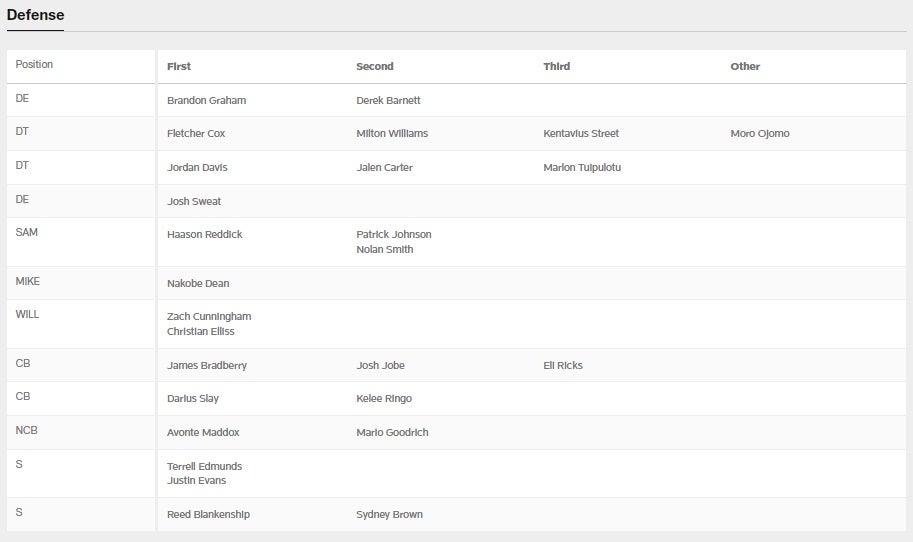The height and width of the screenshot is (542, 913).
Task: Click the Second column header
Action: pos(375,67)
